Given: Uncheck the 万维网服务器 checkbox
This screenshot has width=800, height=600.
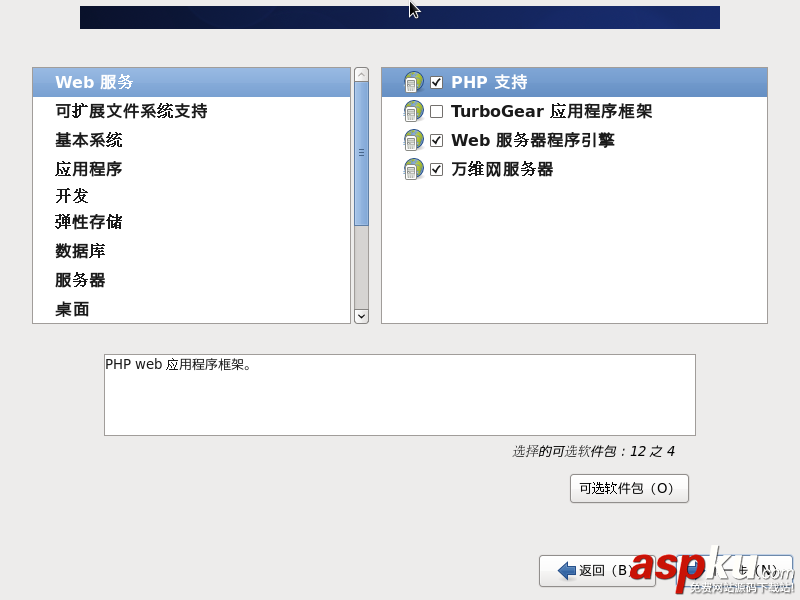Looking at the screenshot, I should point(437,169).
